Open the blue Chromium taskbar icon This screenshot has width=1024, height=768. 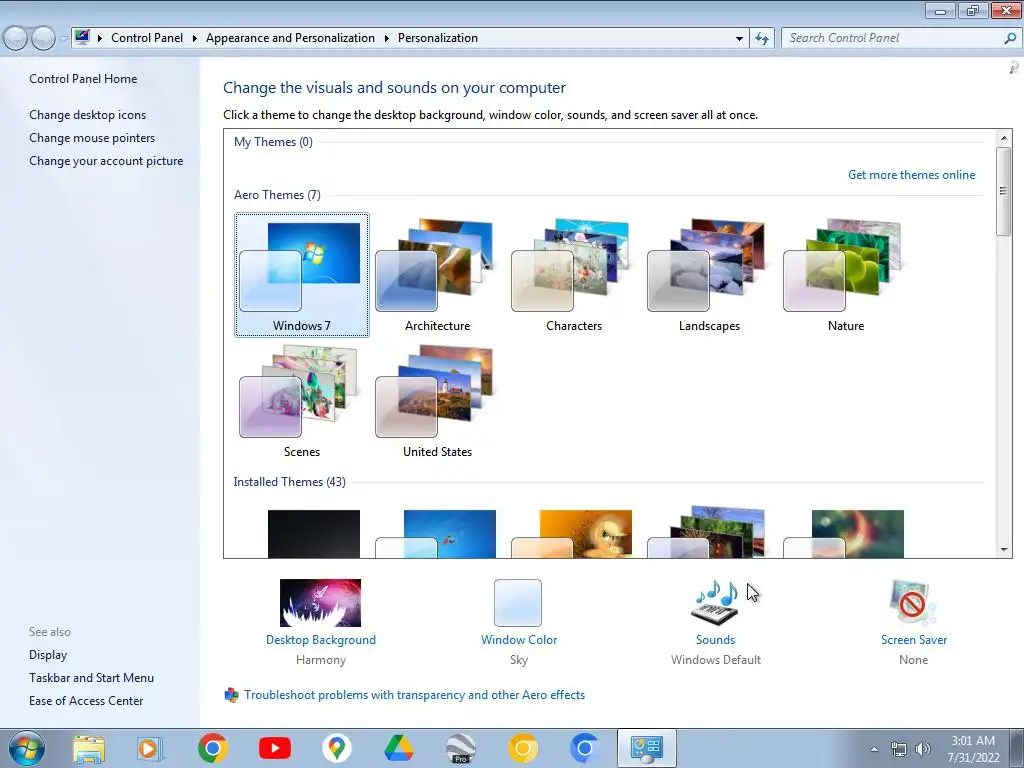click(584, 748)
